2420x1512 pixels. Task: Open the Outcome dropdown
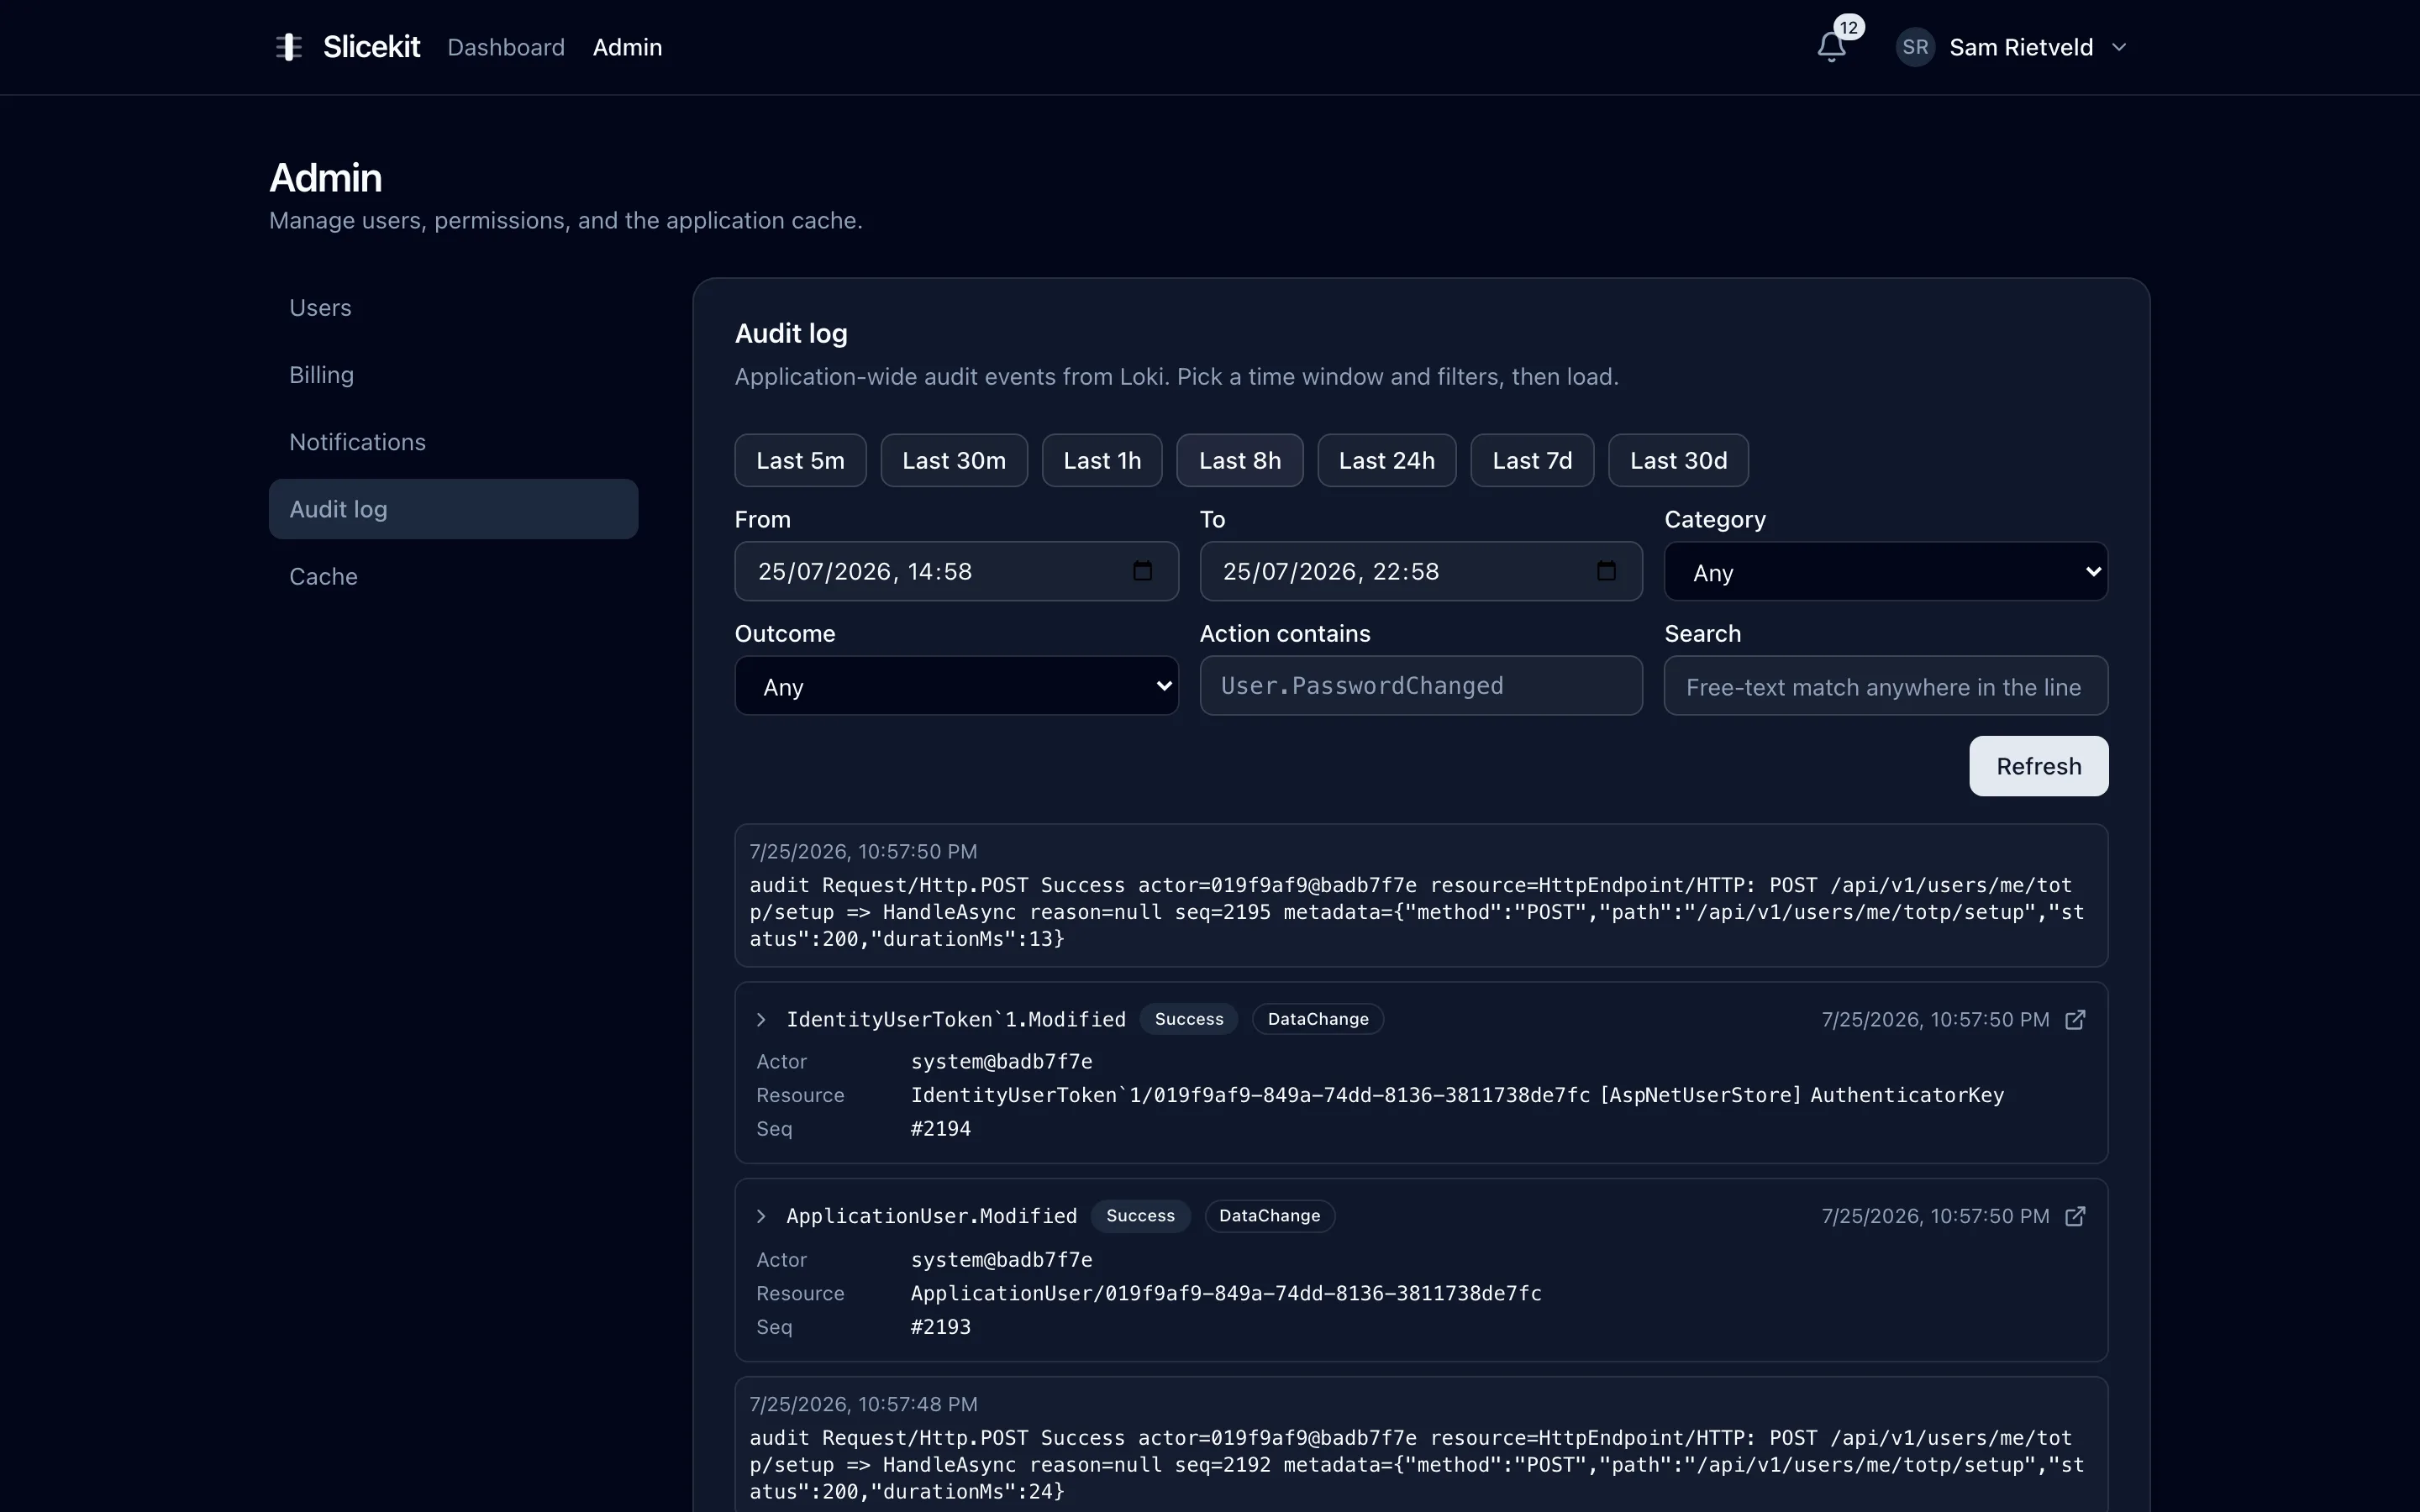tap(956, 686)
